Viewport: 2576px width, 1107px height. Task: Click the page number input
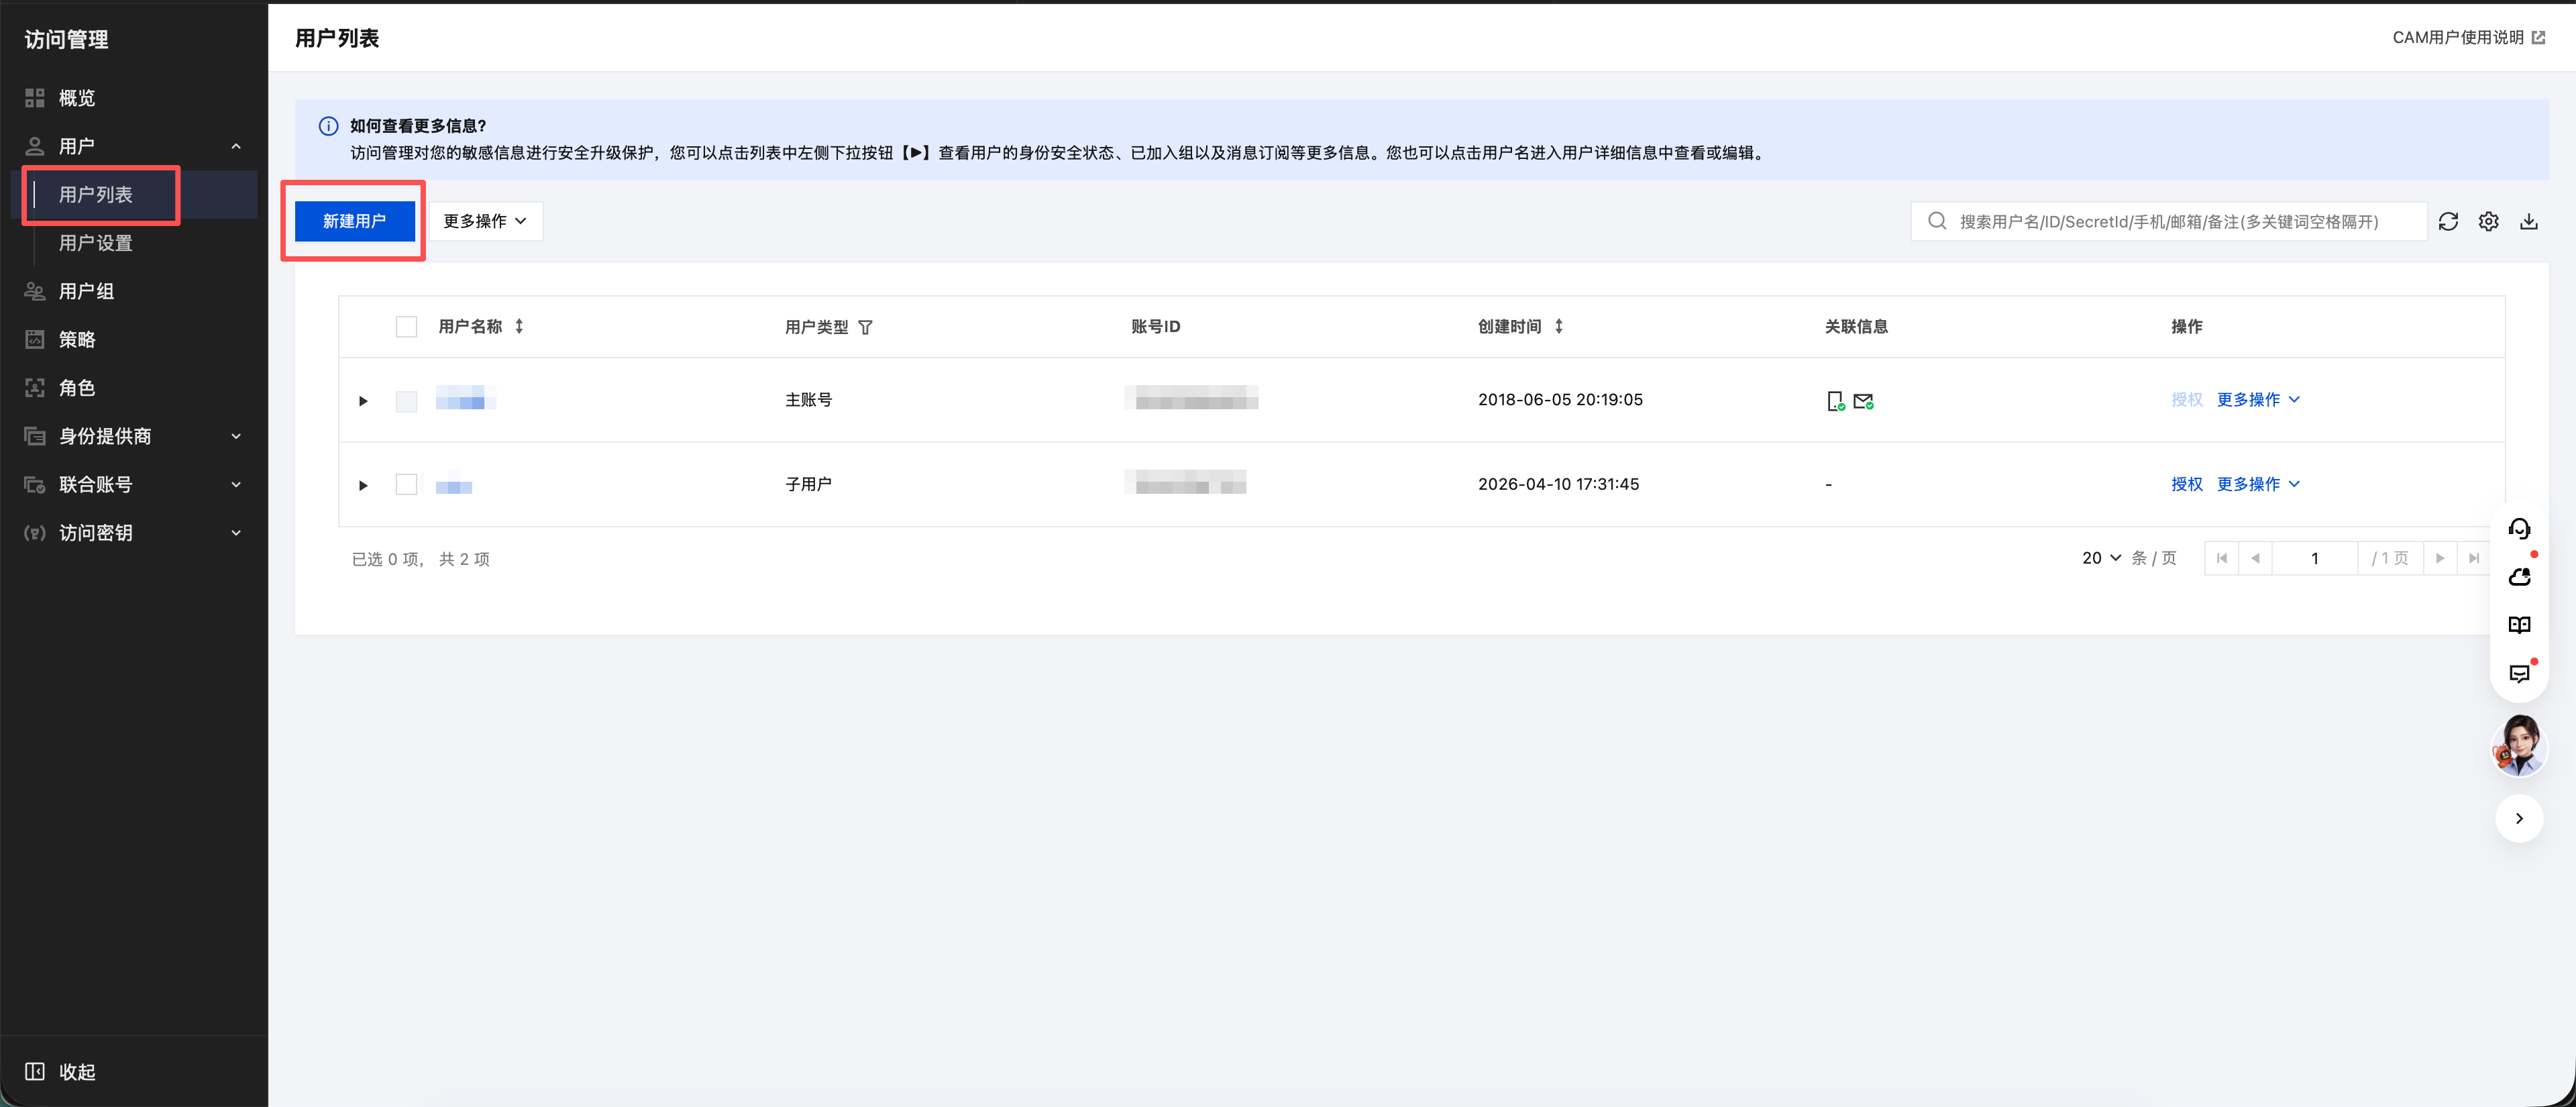coord(2314,558)
